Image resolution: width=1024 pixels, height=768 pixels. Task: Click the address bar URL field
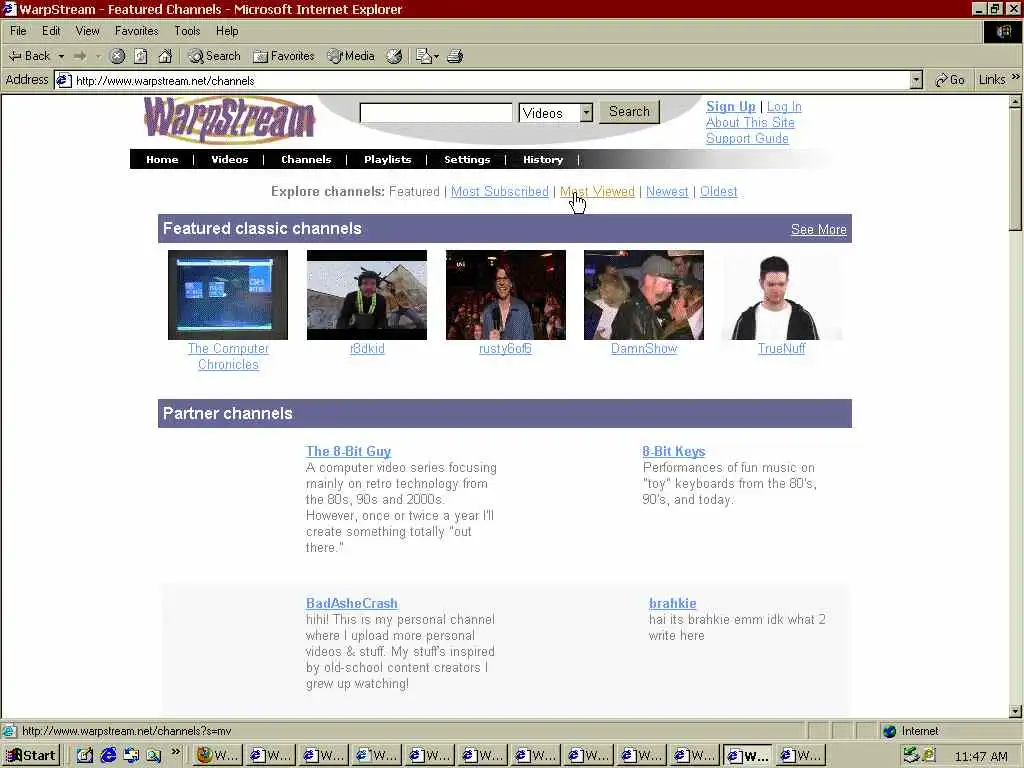pos(482,80)
